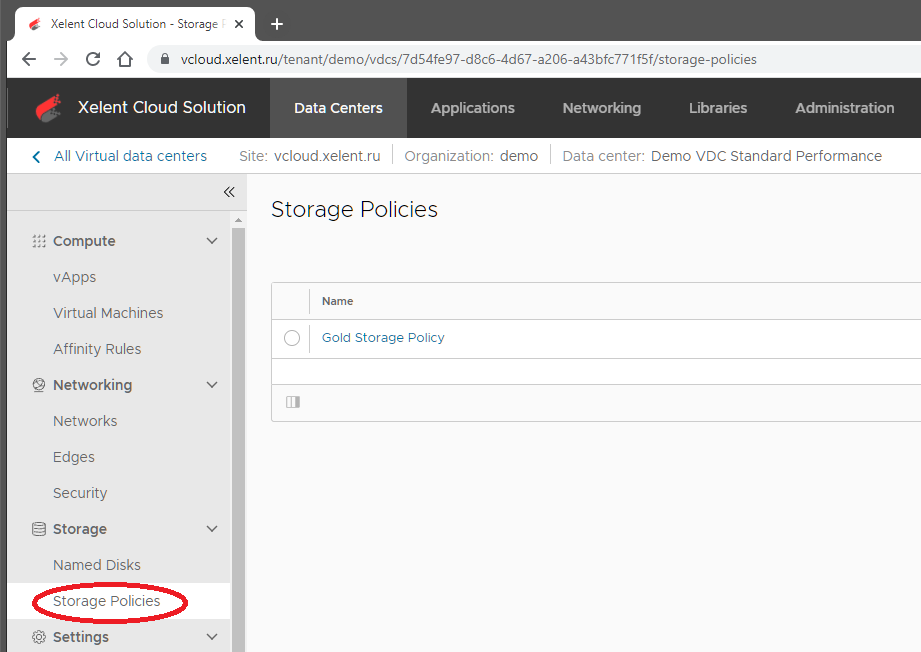Open Named Disks in the sidebar

(97, 565)
